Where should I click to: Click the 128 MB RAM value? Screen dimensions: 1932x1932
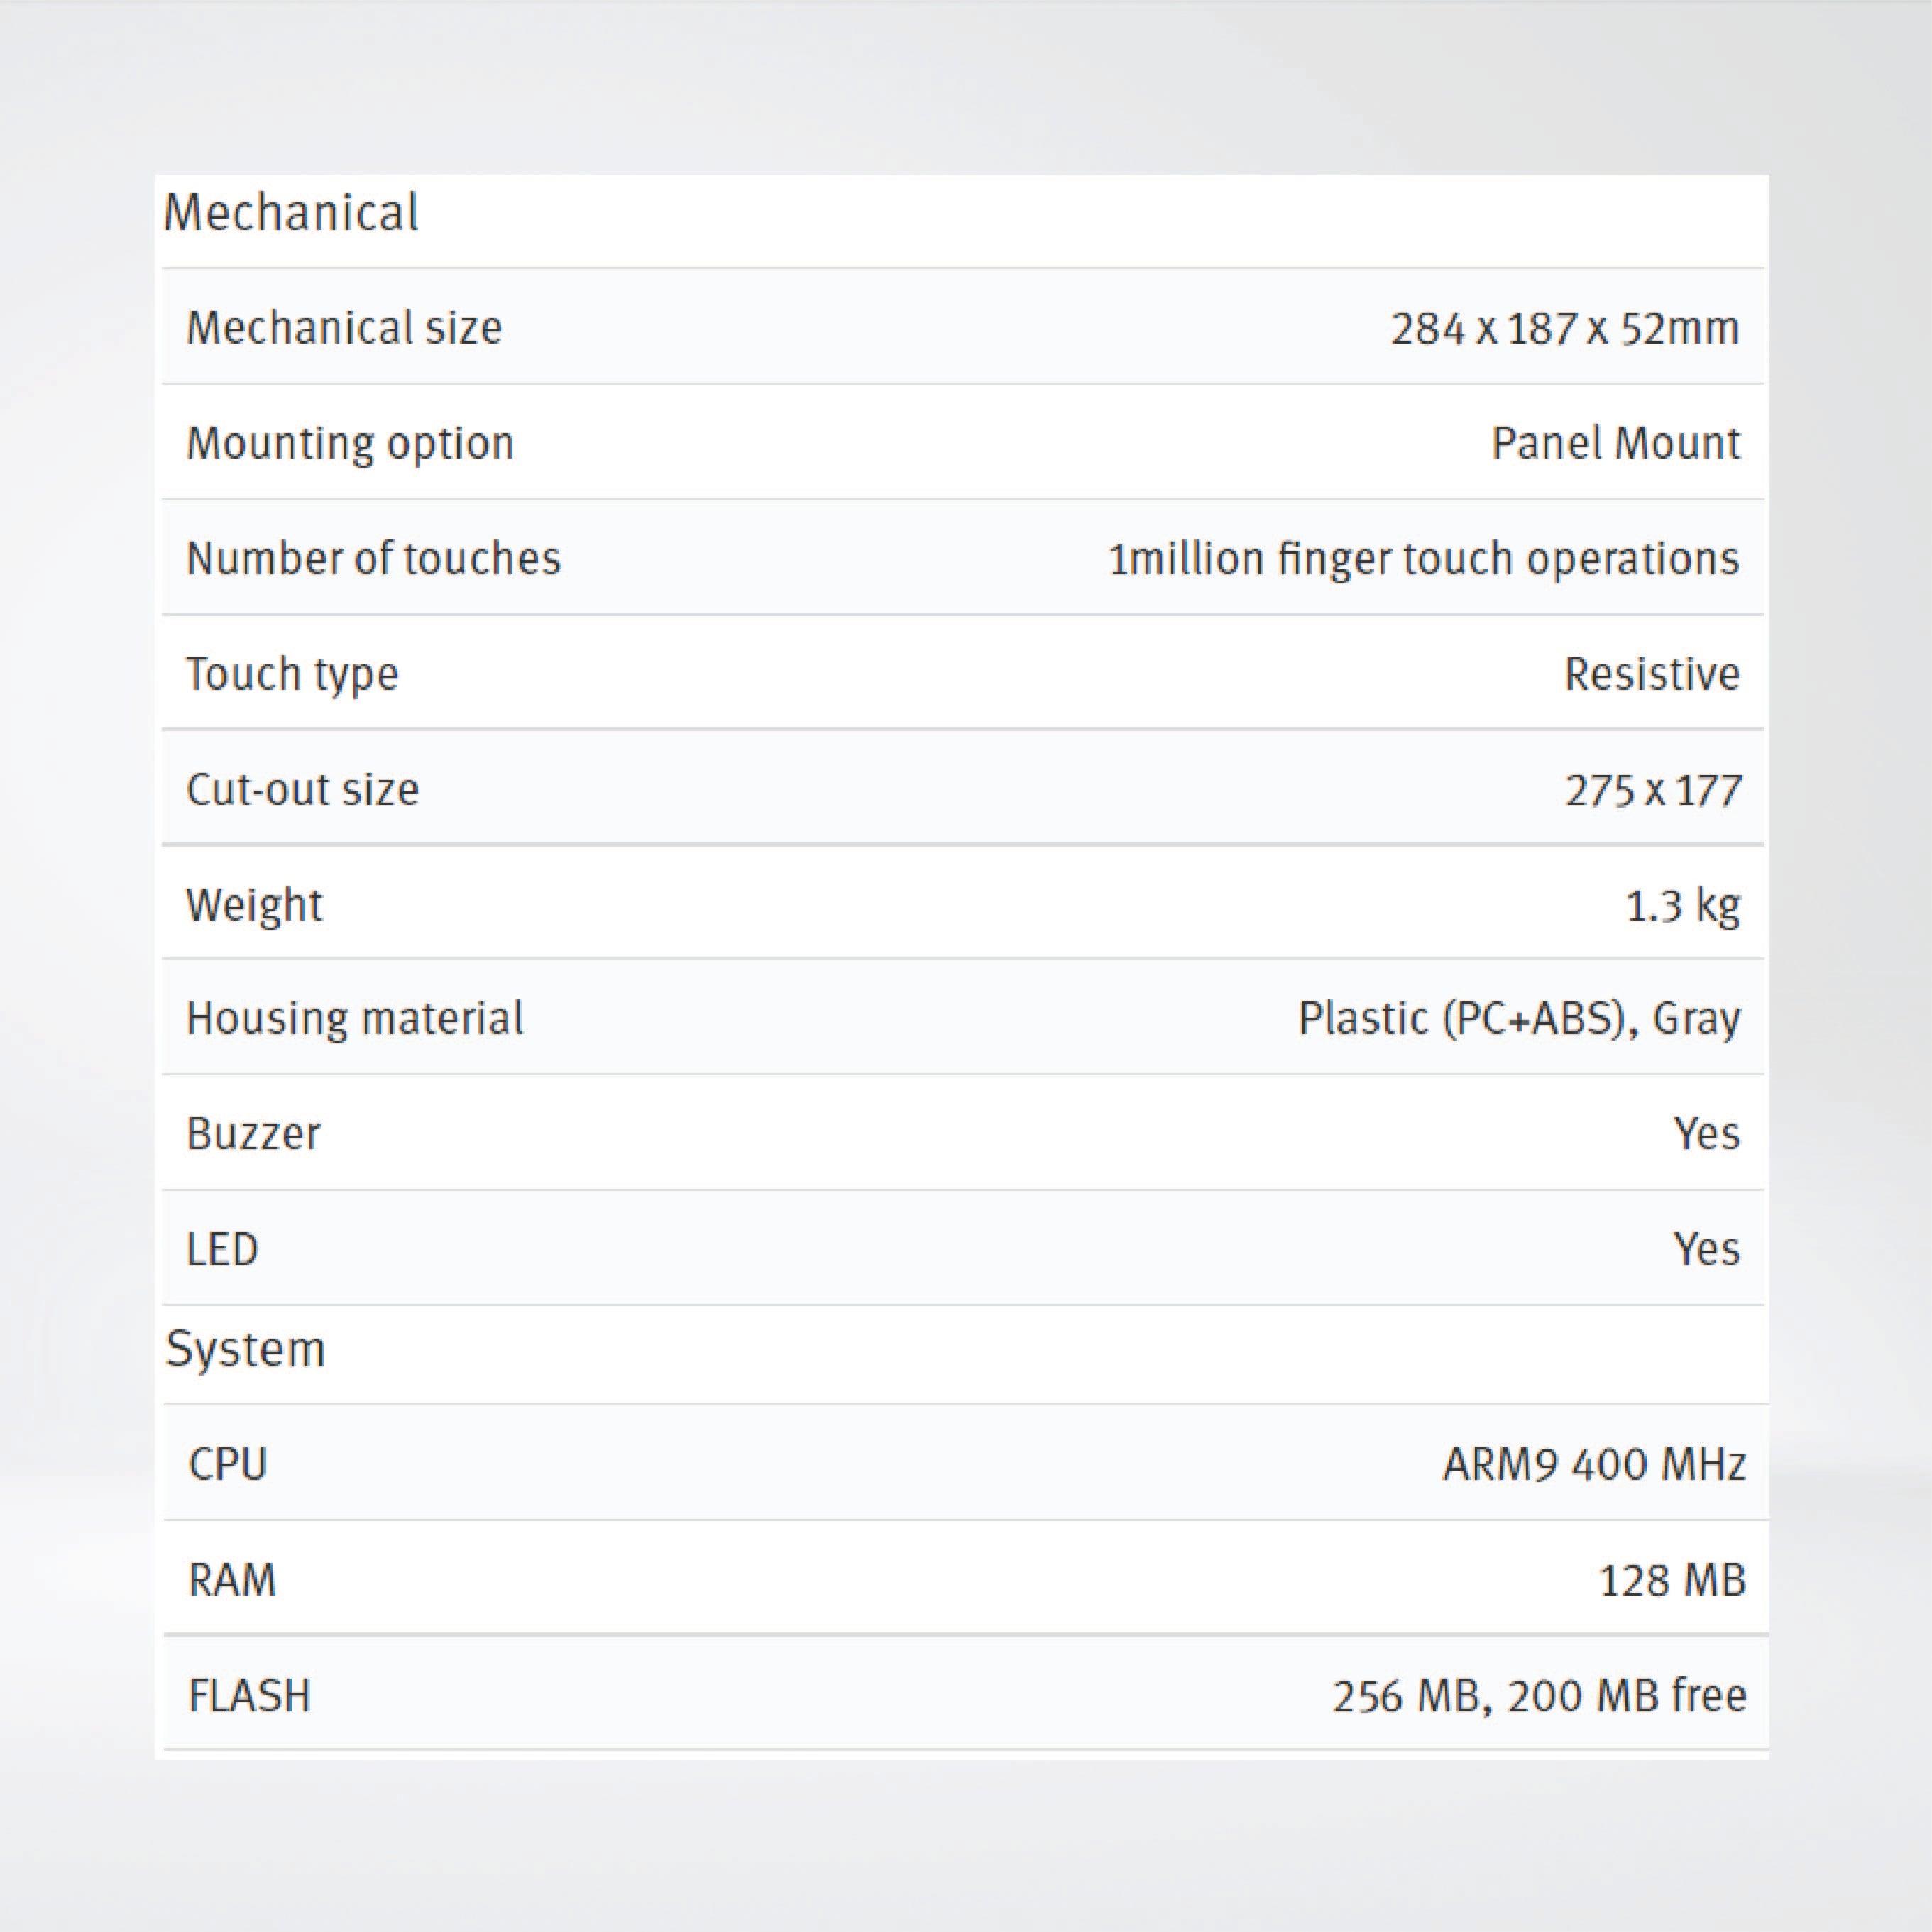click(1672, 1581)
